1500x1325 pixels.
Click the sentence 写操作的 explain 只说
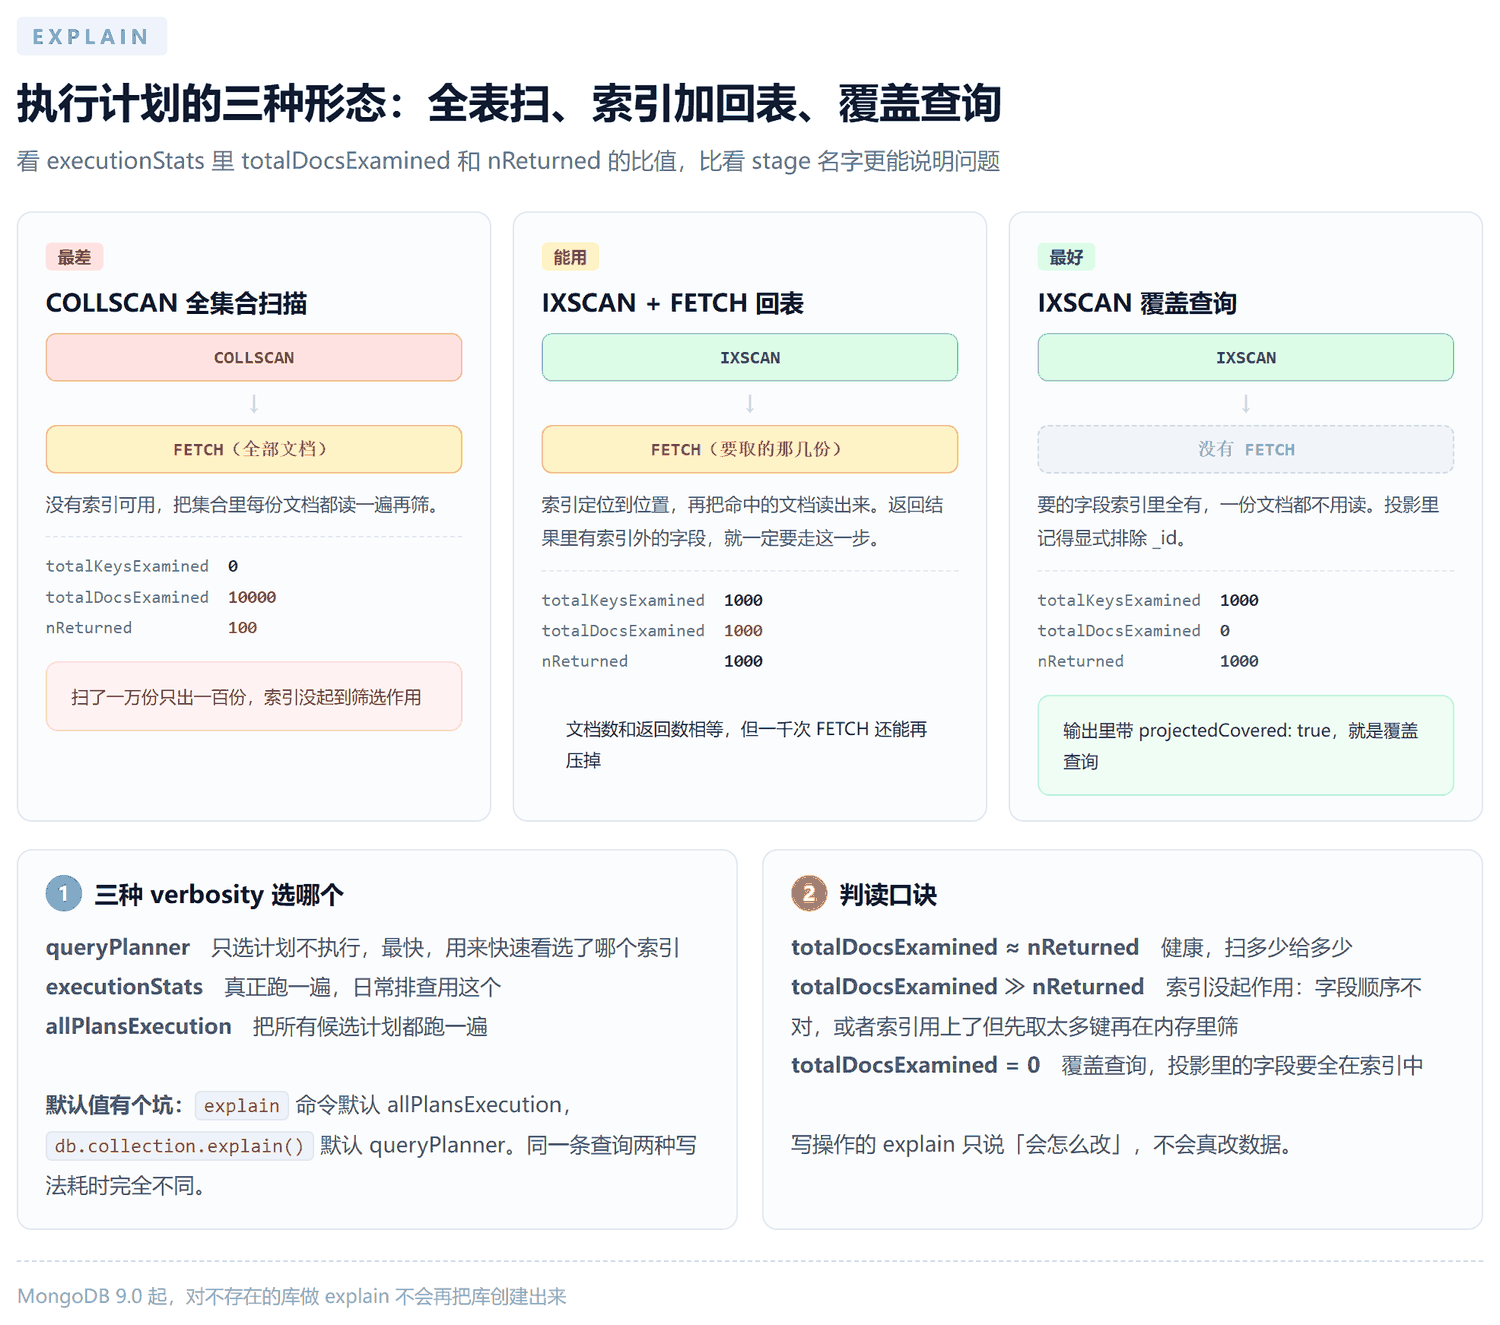tap(1042, 1144)
